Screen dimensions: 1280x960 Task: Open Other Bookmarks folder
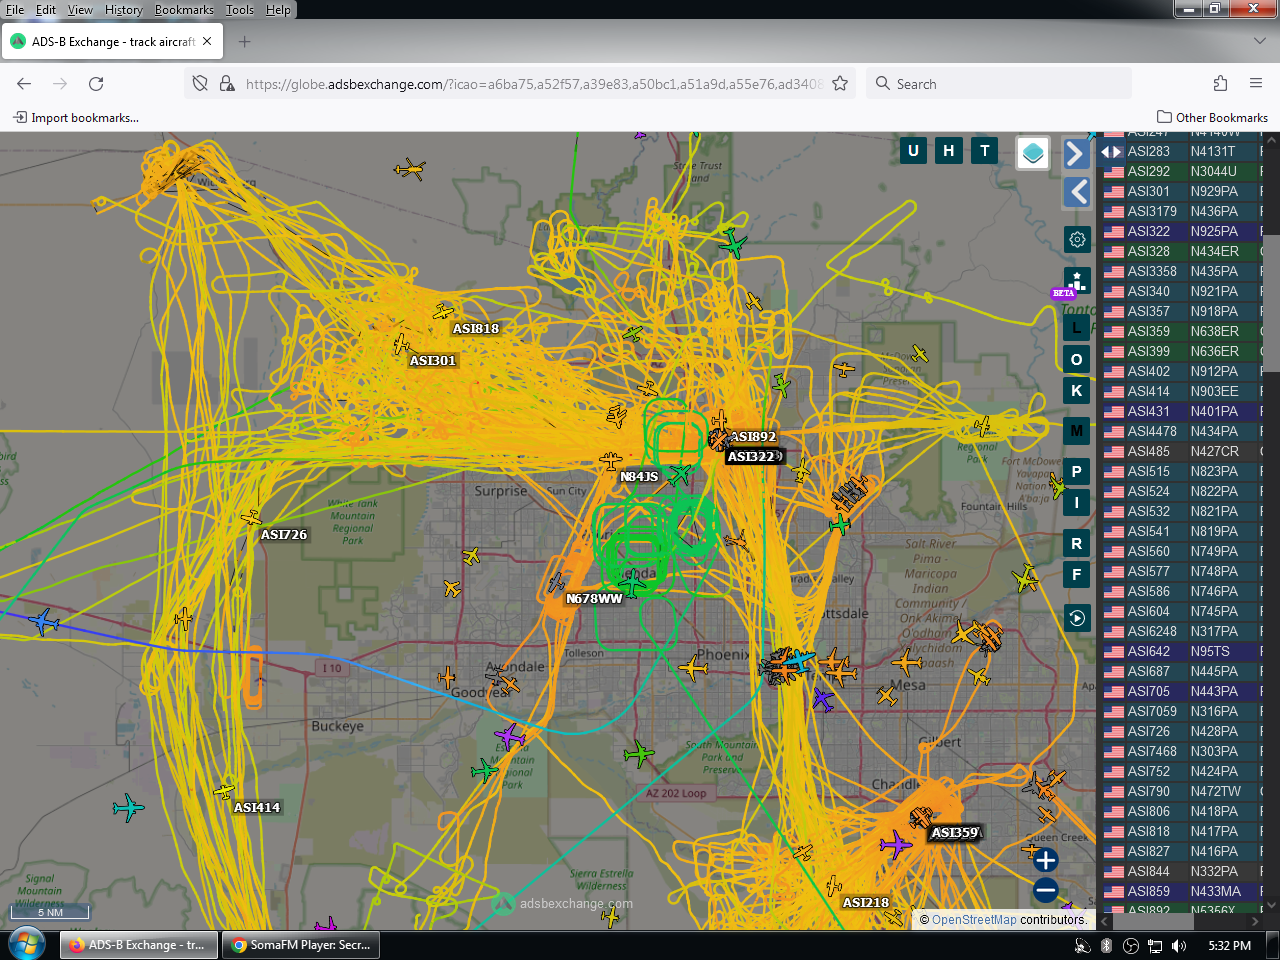[x=1212, y=118]
